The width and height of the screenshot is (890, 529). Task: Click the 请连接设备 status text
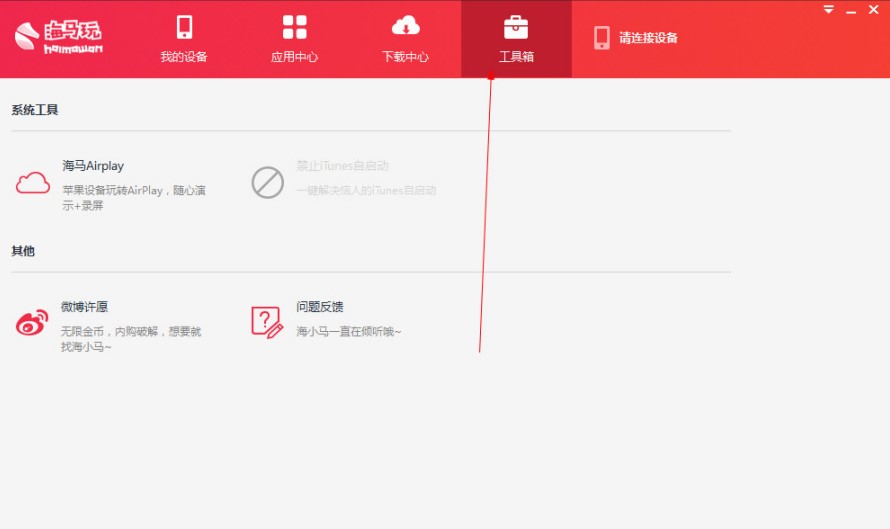click(648, 38)
